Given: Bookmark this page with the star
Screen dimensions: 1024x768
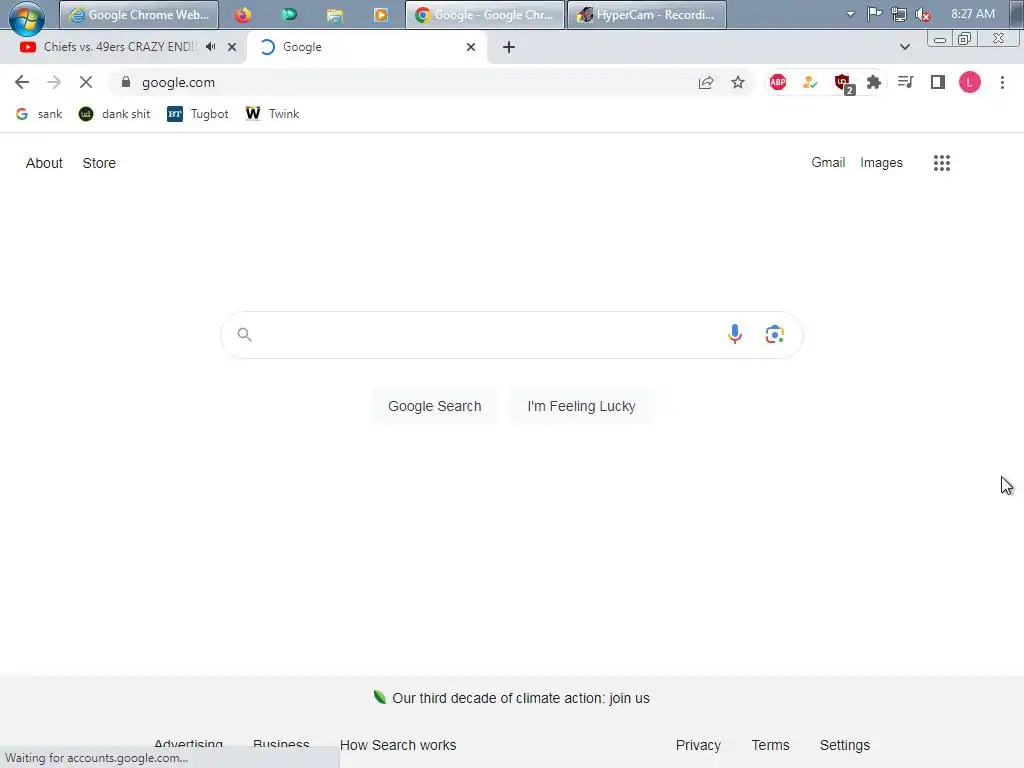Looking at the screenshot, I should click(x=738, y=82).
